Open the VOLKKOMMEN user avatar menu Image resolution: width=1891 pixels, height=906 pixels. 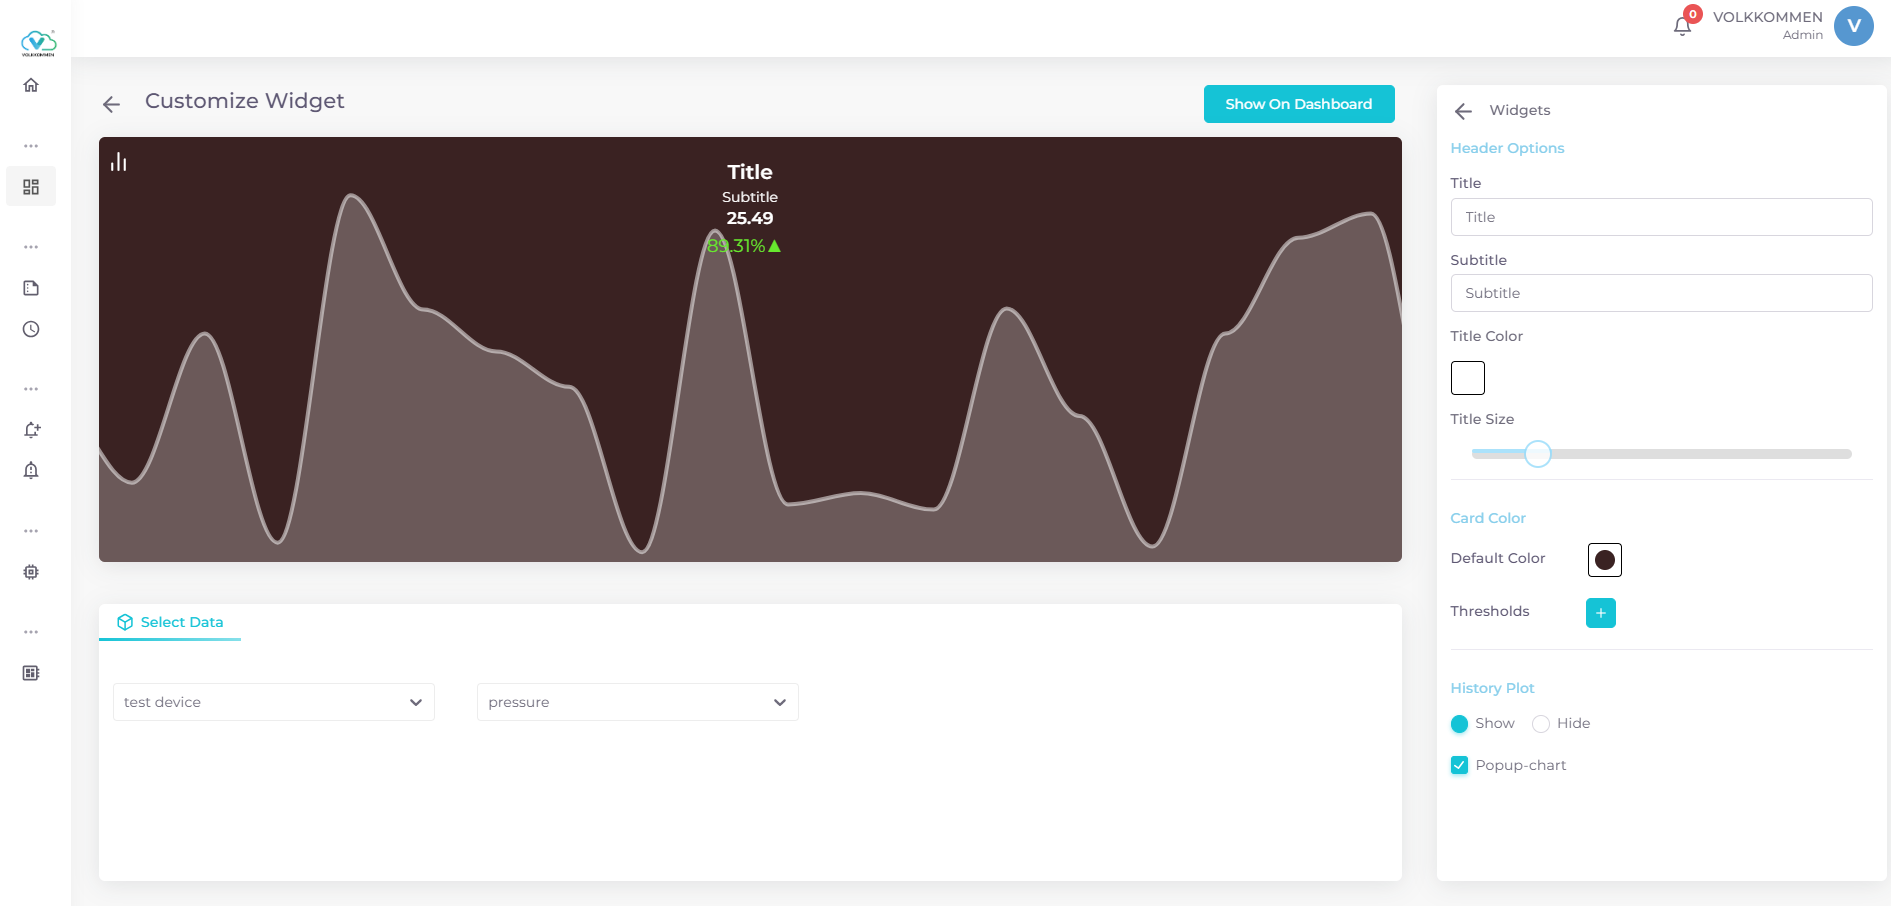coord(1853,26)
